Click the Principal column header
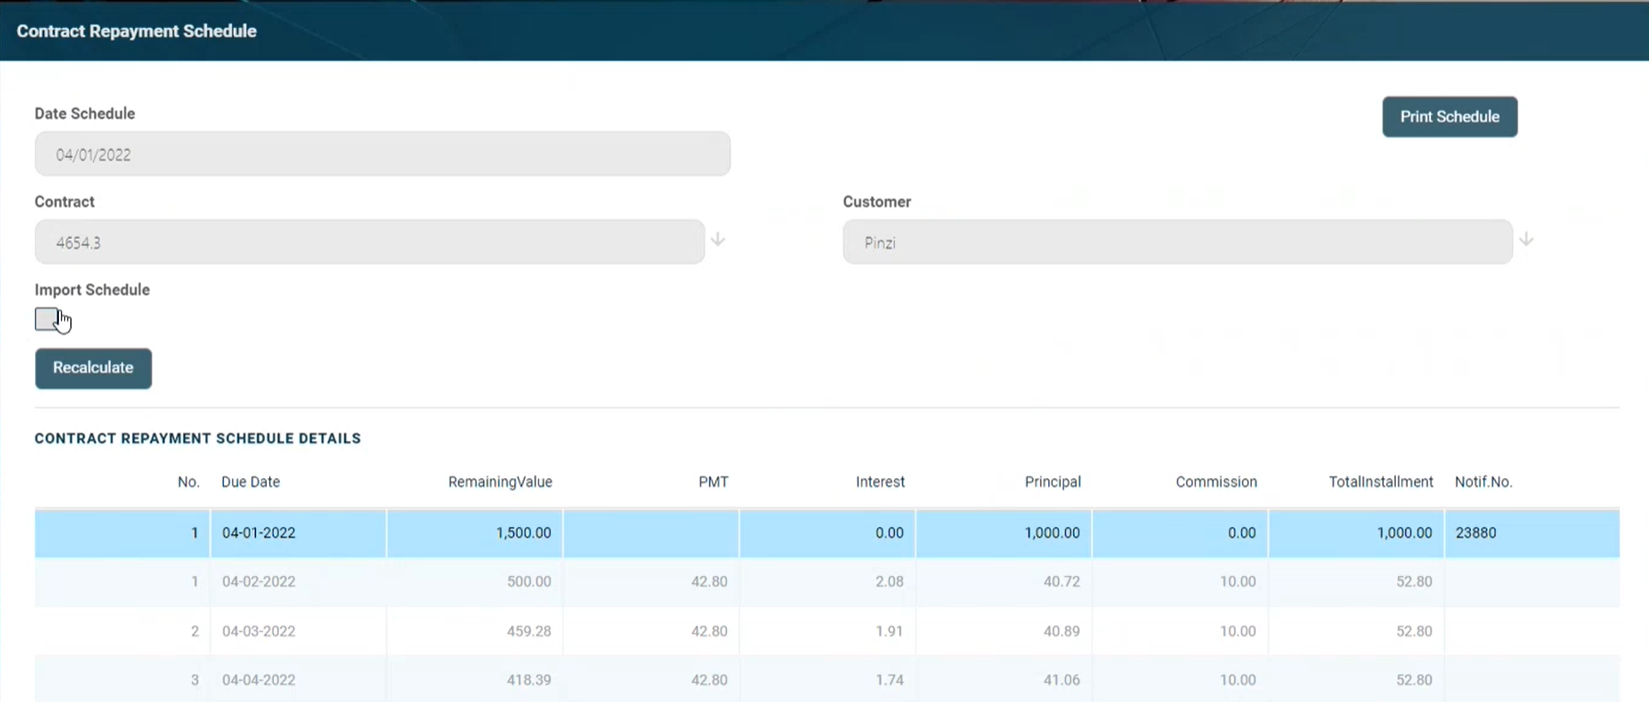The height and width of the screenshot is (702, 1649). point(1052,482)
